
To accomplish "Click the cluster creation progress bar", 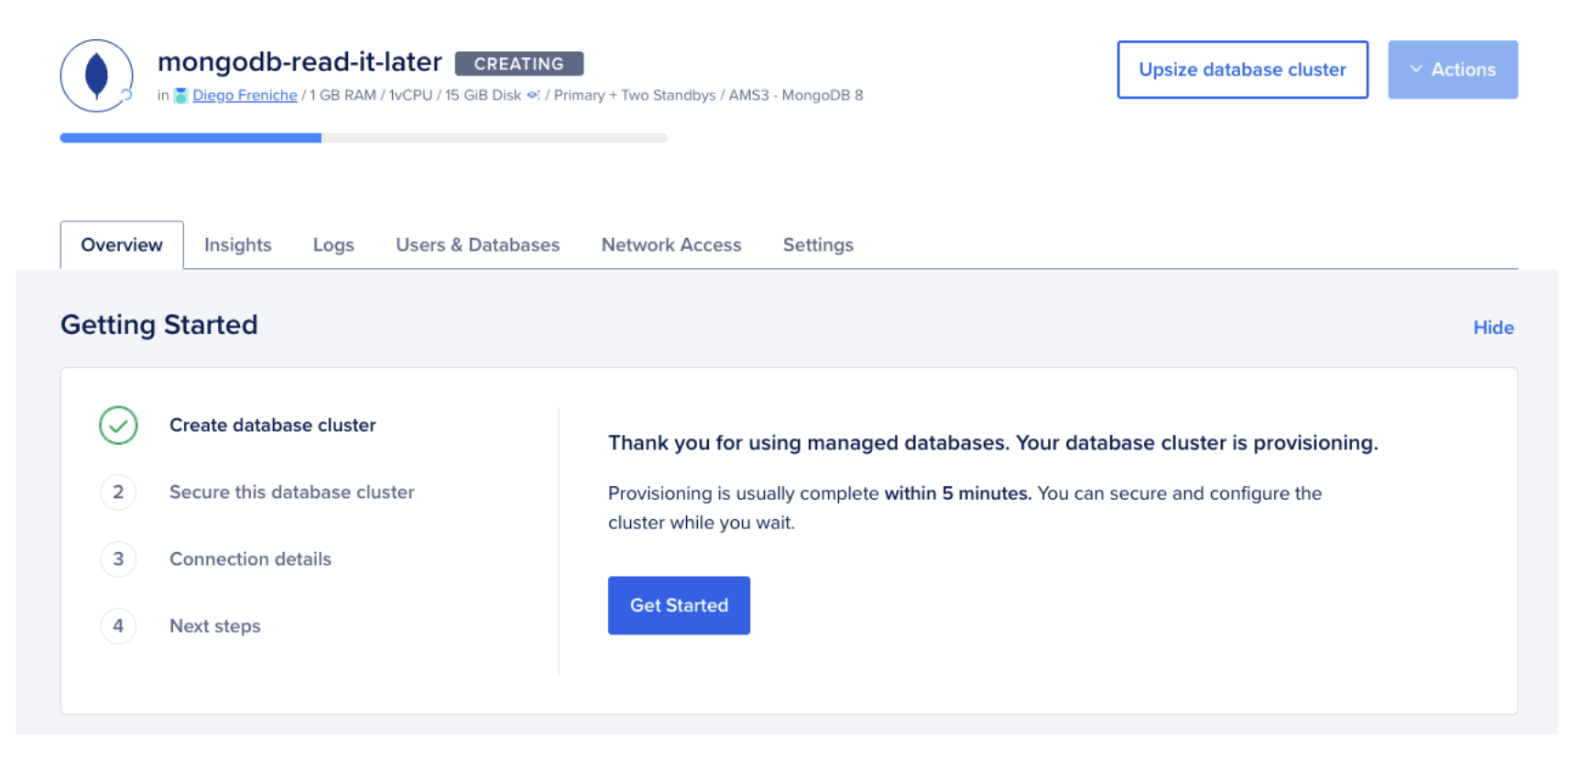I will click(364, 138).
